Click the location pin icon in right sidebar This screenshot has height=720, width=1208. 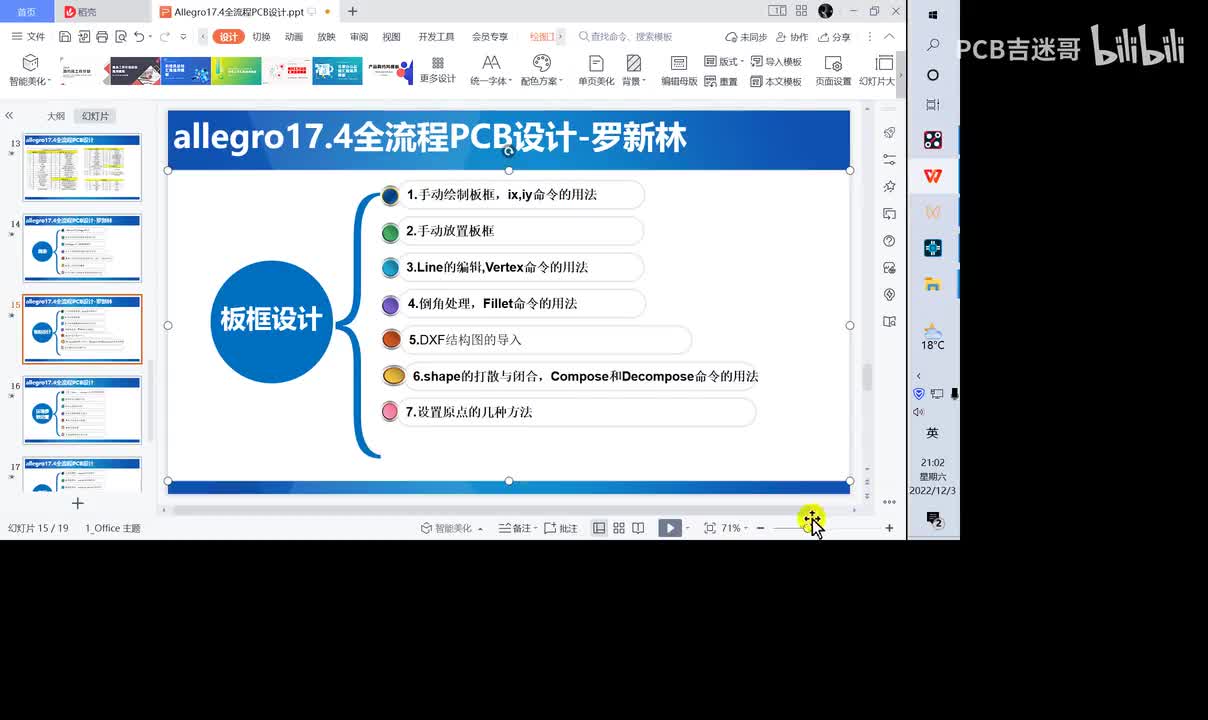click(x=889, y=295)
